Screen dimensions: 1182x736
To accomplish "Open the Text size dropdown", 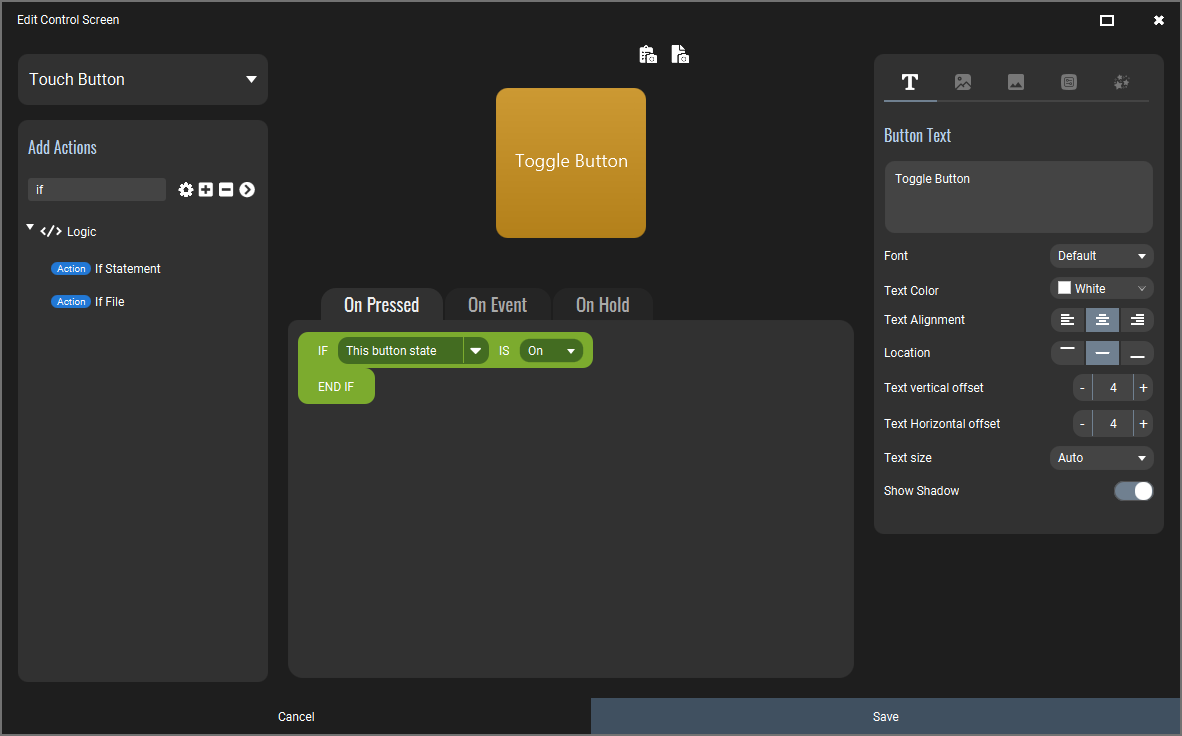I will (x=1101, y=457).
